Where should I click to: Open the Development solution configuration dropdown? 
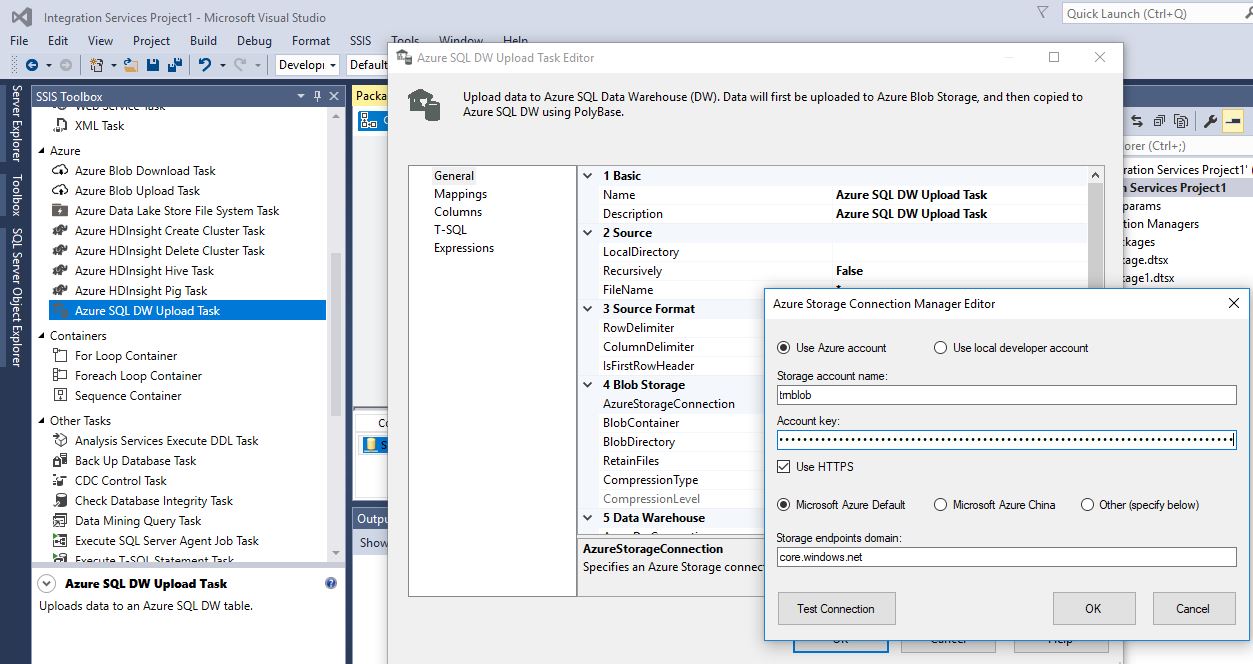[333, 65]
